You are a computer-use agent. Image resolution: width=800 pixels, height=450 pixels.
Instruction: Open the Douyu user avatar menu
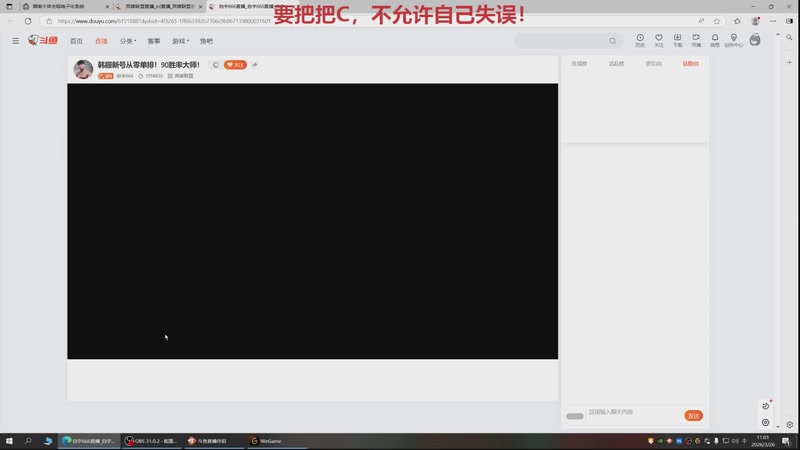tap(755, 40)
